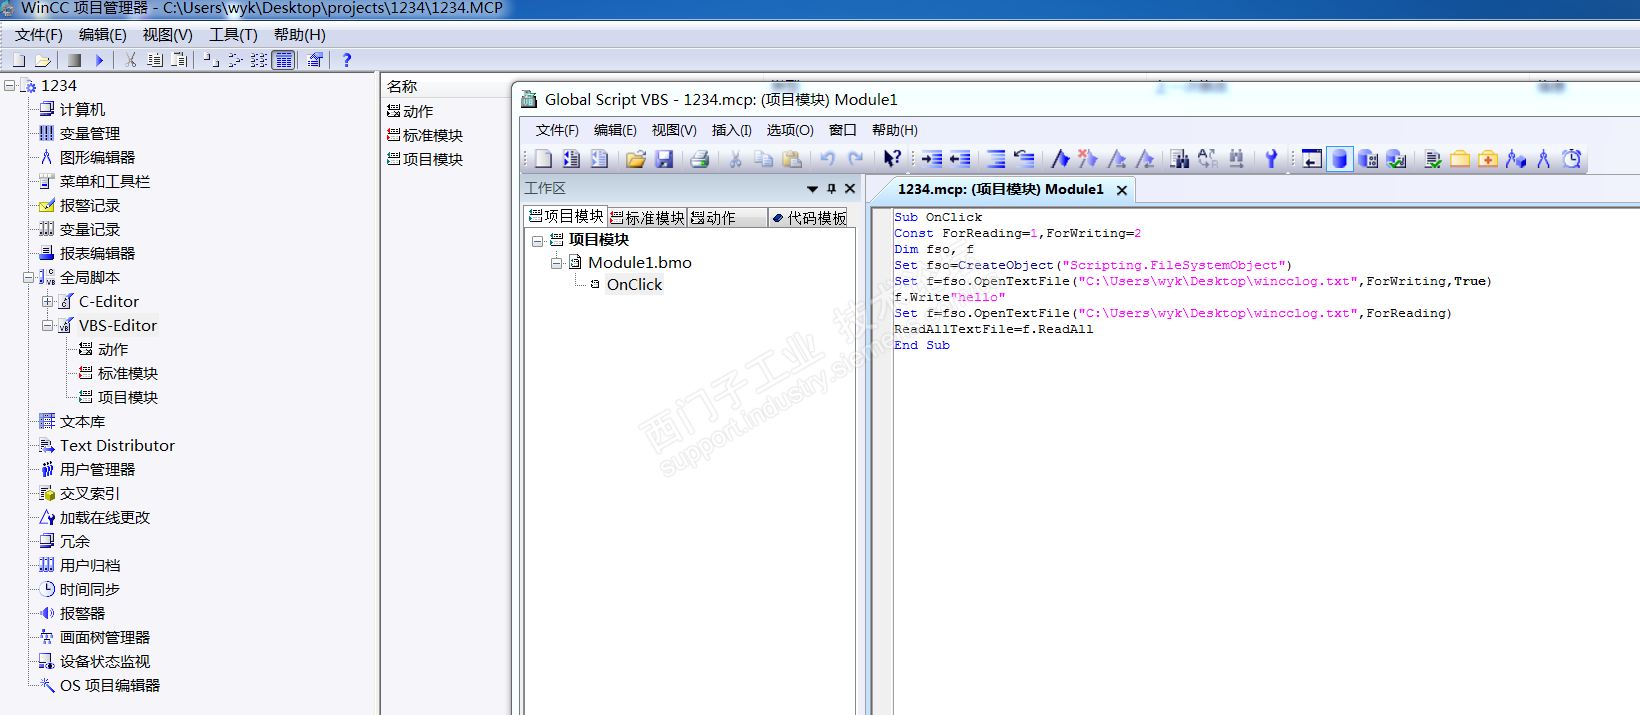Open 窗口 menu in script editor
The width and height of the screenshot is (1640, 715).
point(843,130)
